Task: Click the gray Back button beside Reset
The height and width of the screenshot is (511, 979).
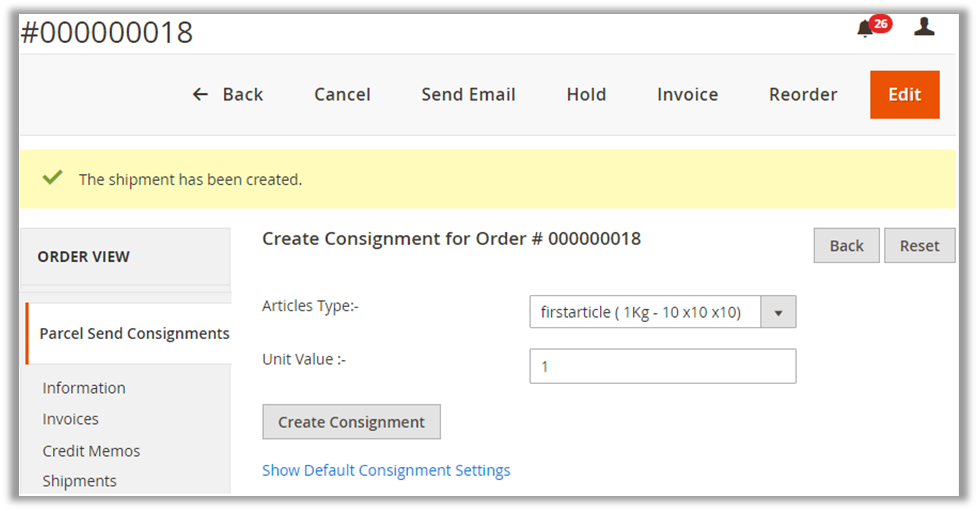Action: click(x=846, y=246)
